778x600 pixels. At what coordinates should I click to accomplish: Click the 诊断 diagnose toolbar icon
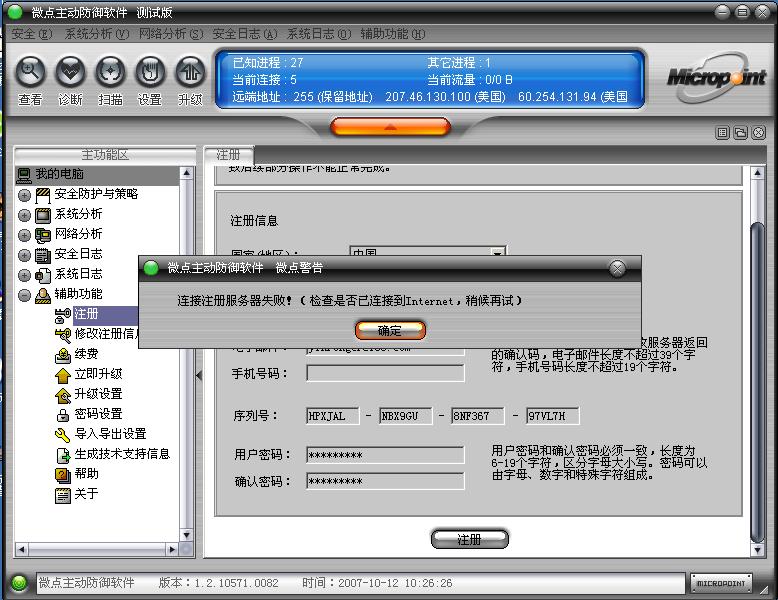(x=71, y=72)
